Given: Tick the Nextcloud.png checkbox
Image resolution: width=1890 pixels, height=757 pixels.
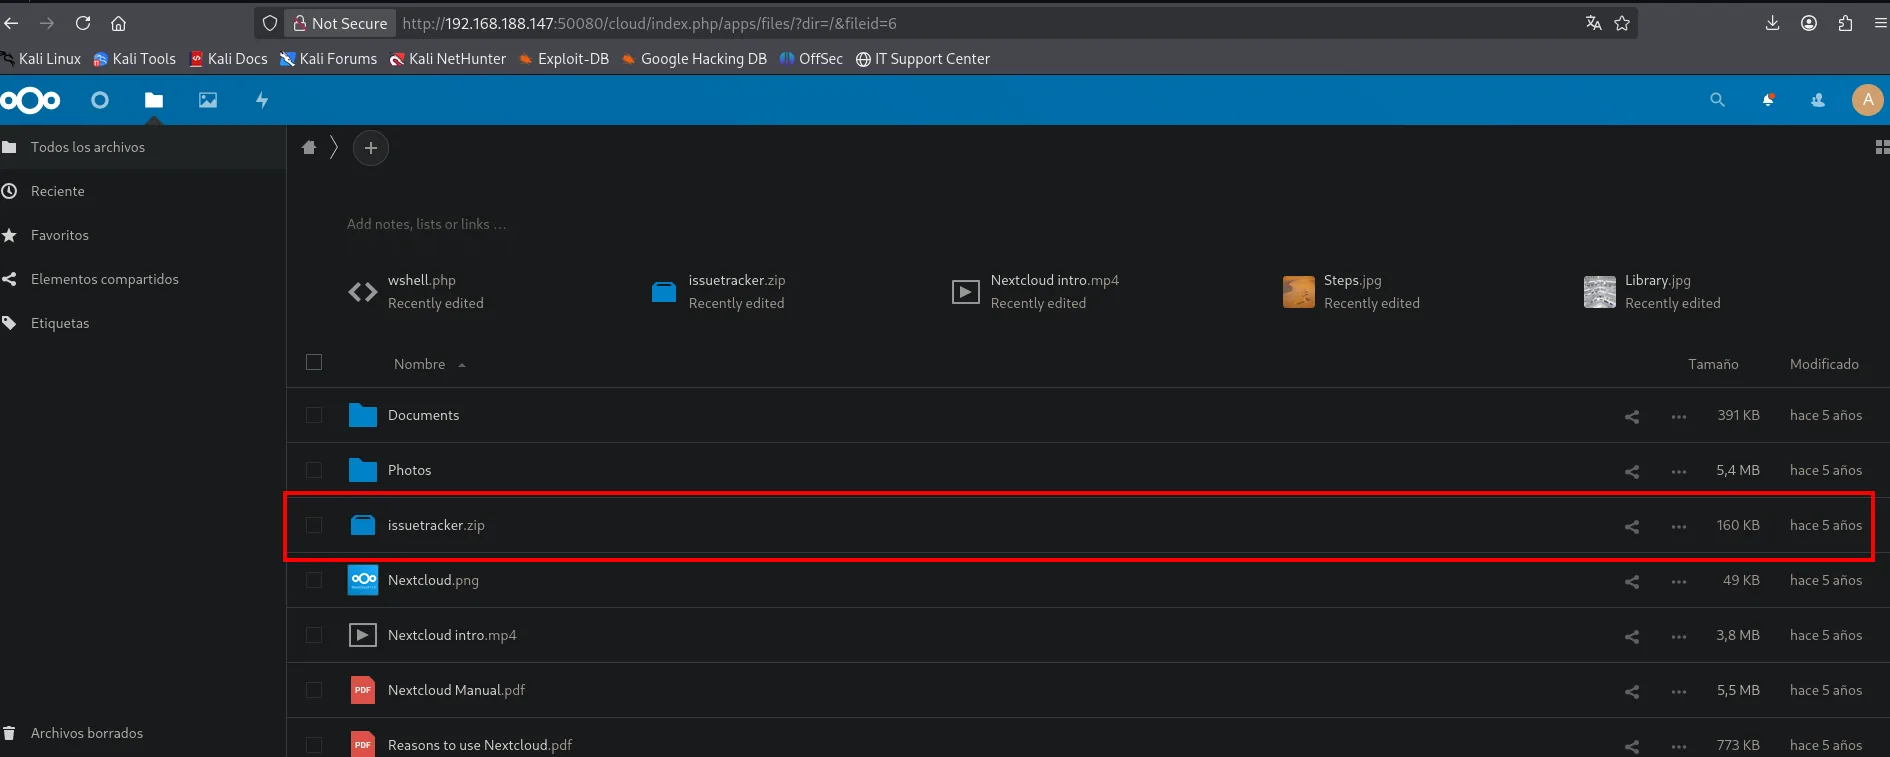Looking at the screenshot, I should pyautogui.click(x=314, y=580).
